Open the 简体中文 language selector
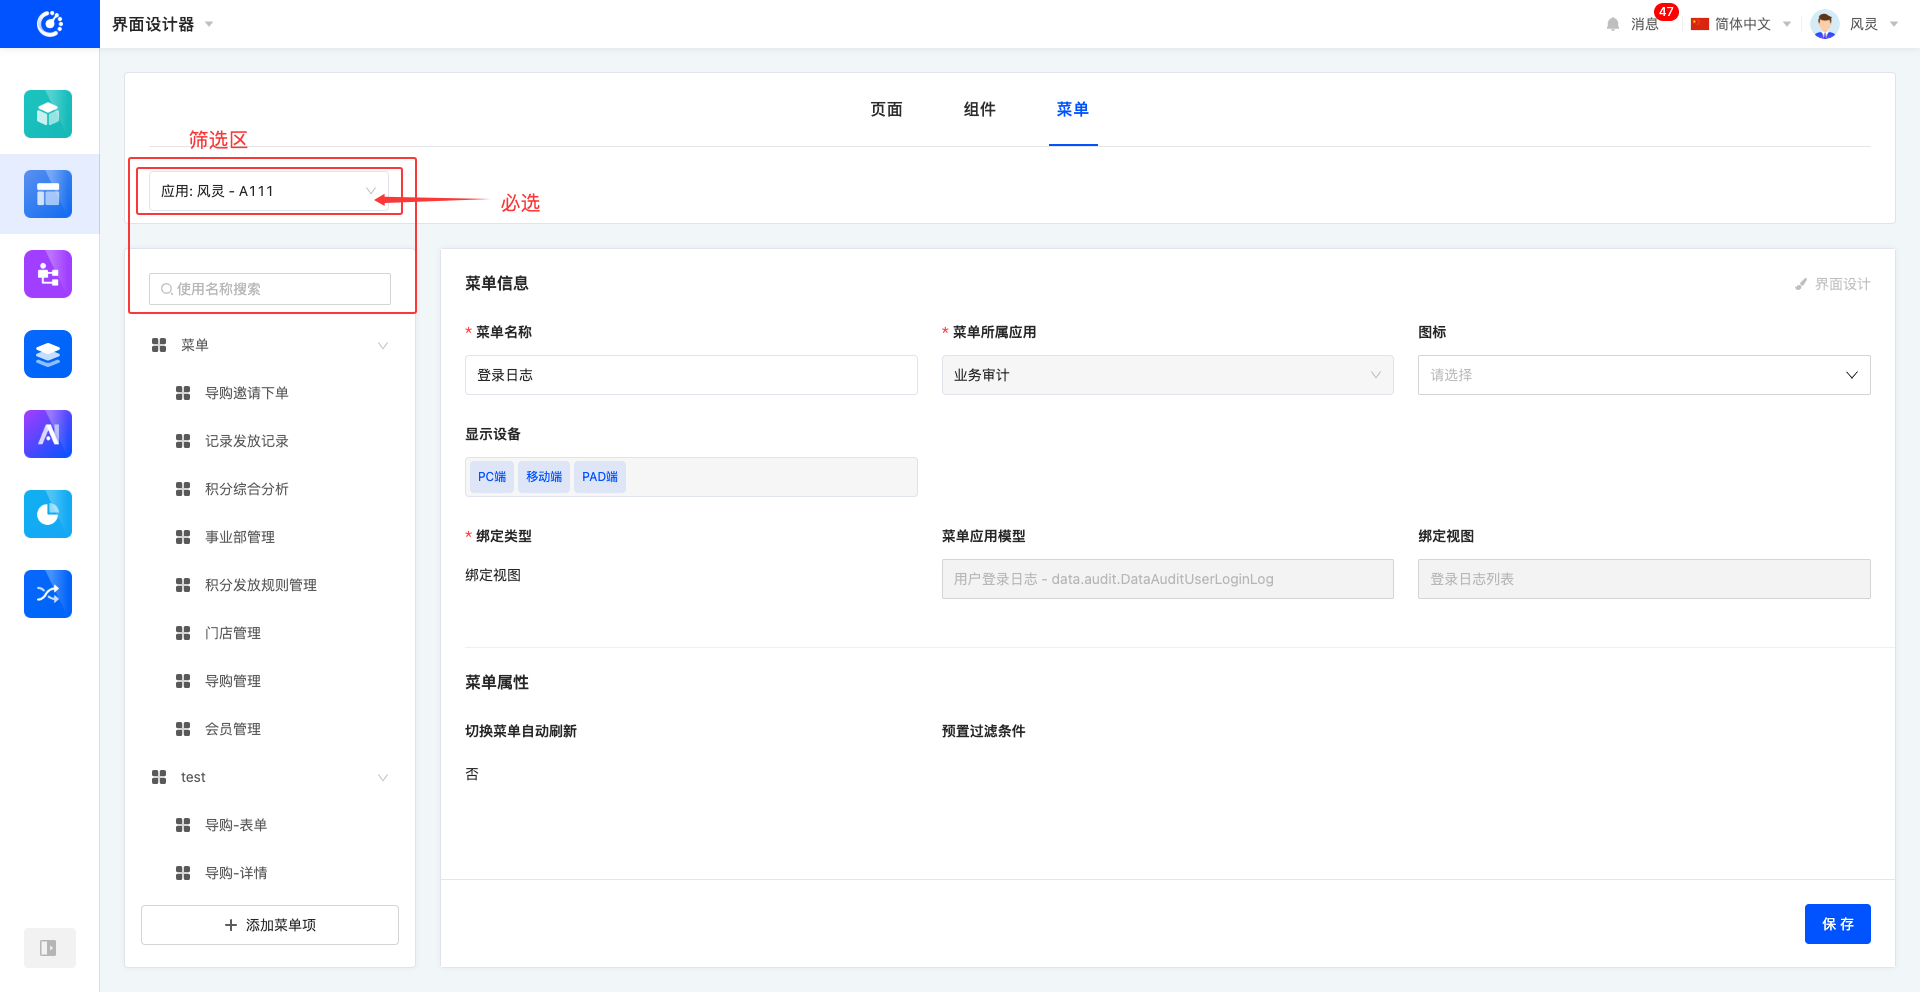 1741,24
